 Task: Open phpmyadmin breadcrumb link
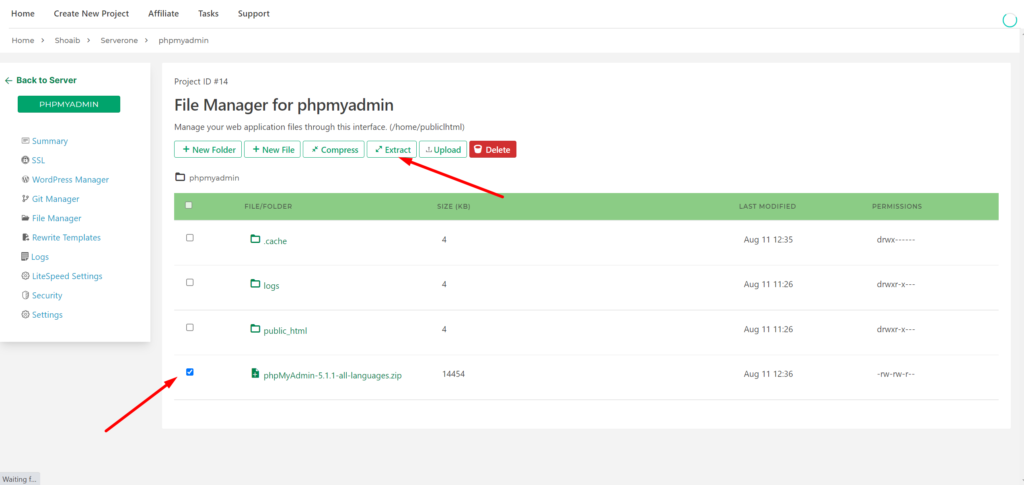pos(184,40)
